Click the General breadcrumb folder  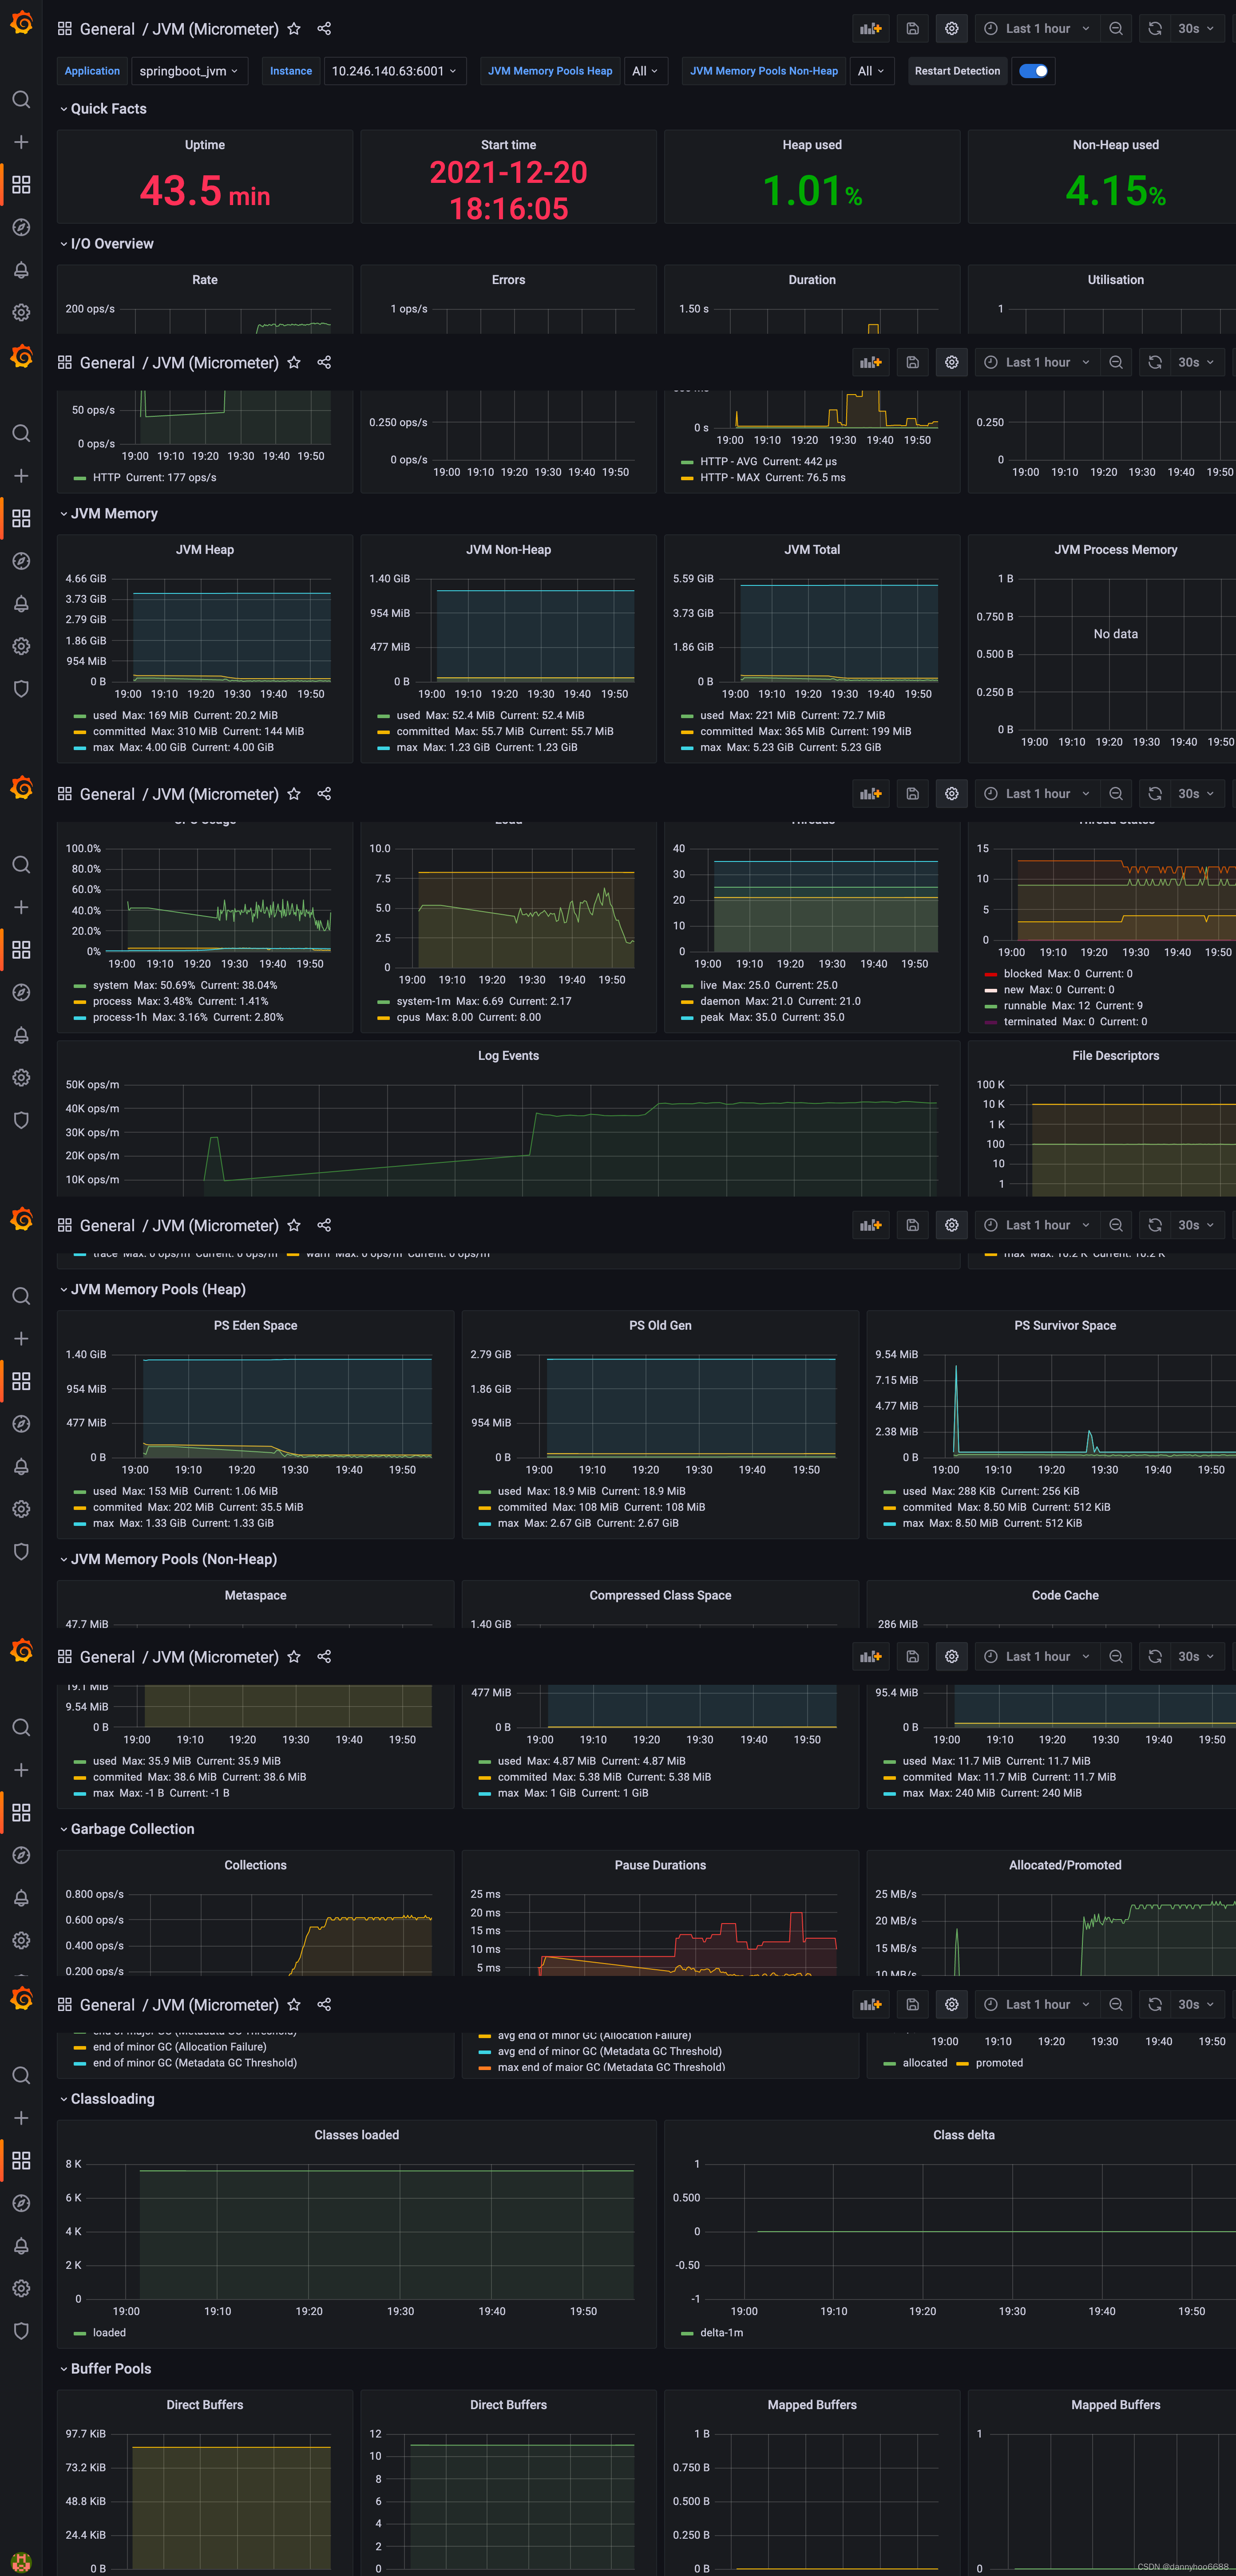pyautogui.click(x=107, y=28)
